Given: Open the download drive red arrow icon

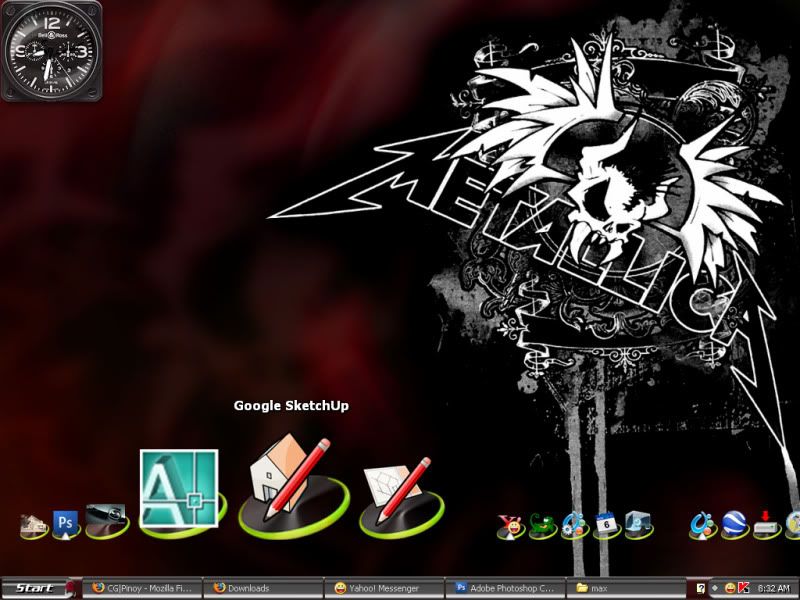Looking at the screenshot, I should click(766, 525).
